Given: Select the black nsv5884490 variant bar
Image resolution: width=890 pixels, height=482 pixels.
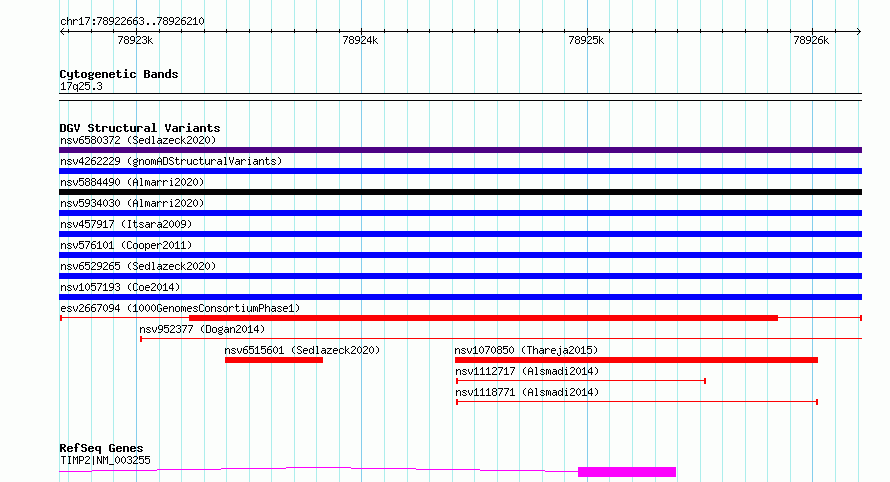Looking at the screenshot, I should (x=460, y=192).
